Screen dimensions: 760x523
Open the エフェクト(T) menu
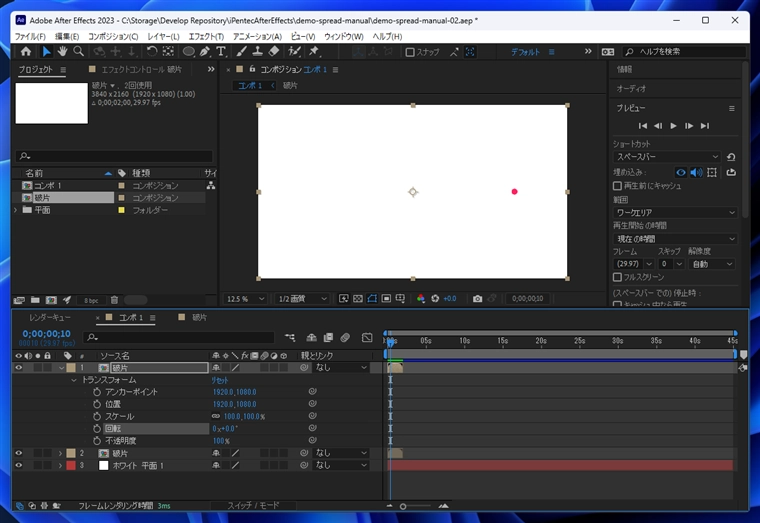point(206,36)
